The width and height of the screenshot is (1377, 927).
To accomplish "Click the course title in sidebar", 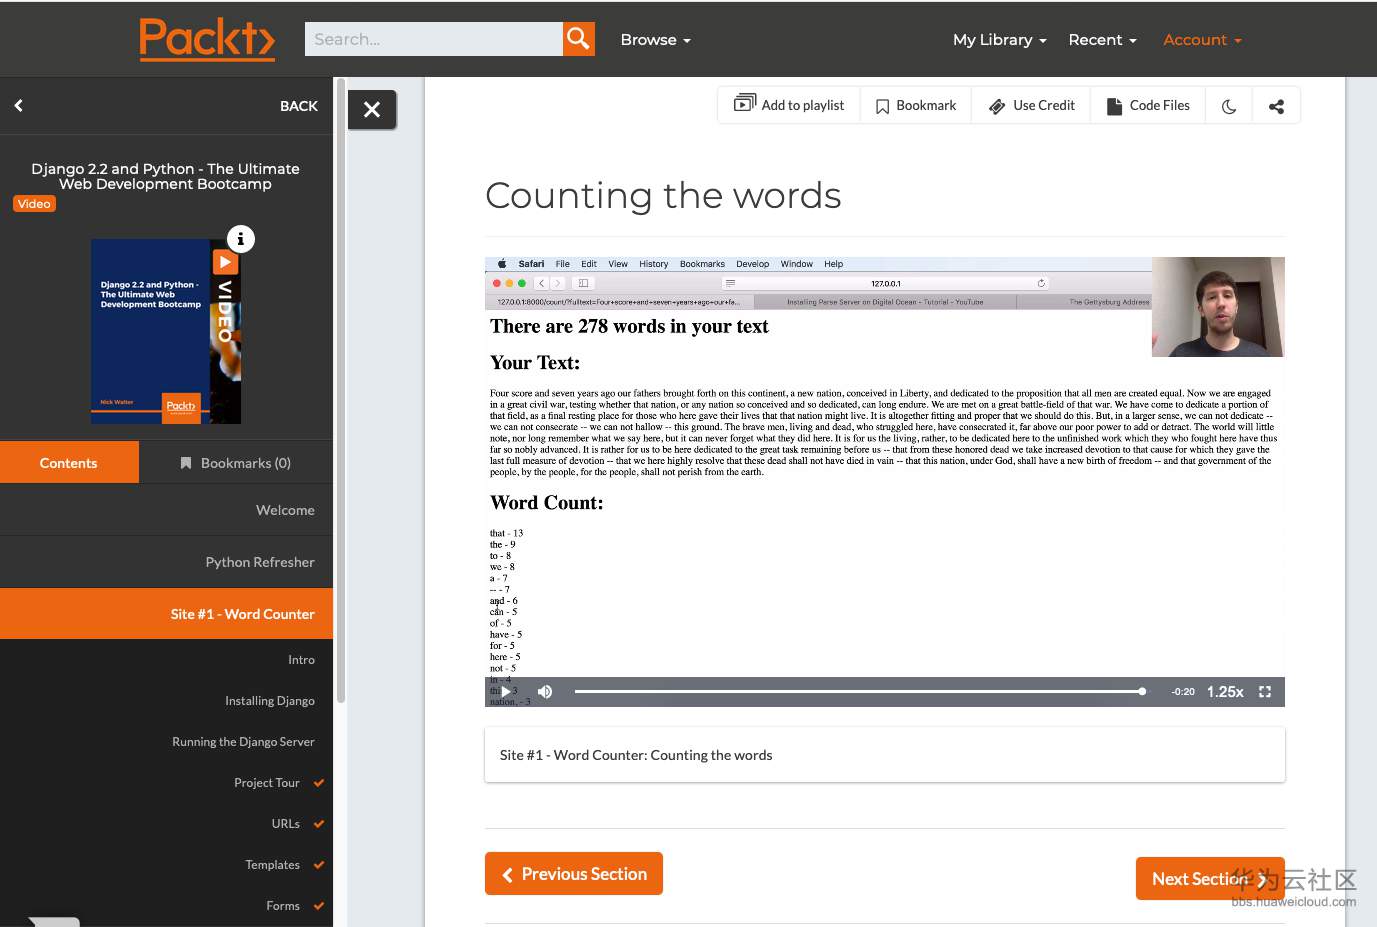I will tap(165, 176).
